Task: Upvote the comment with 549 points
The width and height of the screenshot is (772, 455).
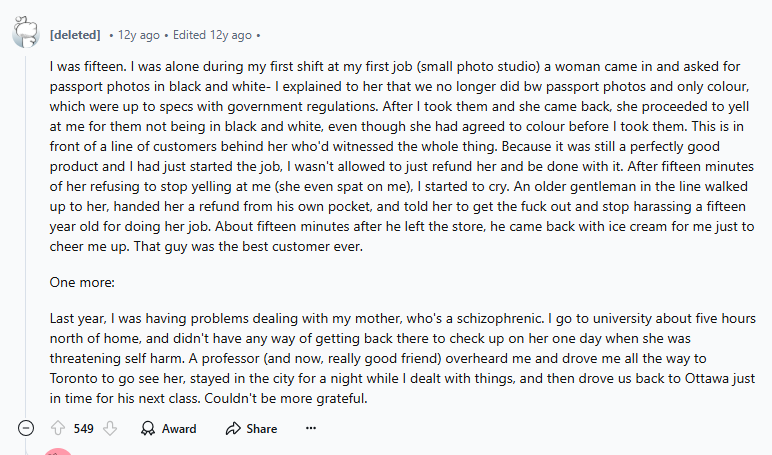Action: pos(58,428)
